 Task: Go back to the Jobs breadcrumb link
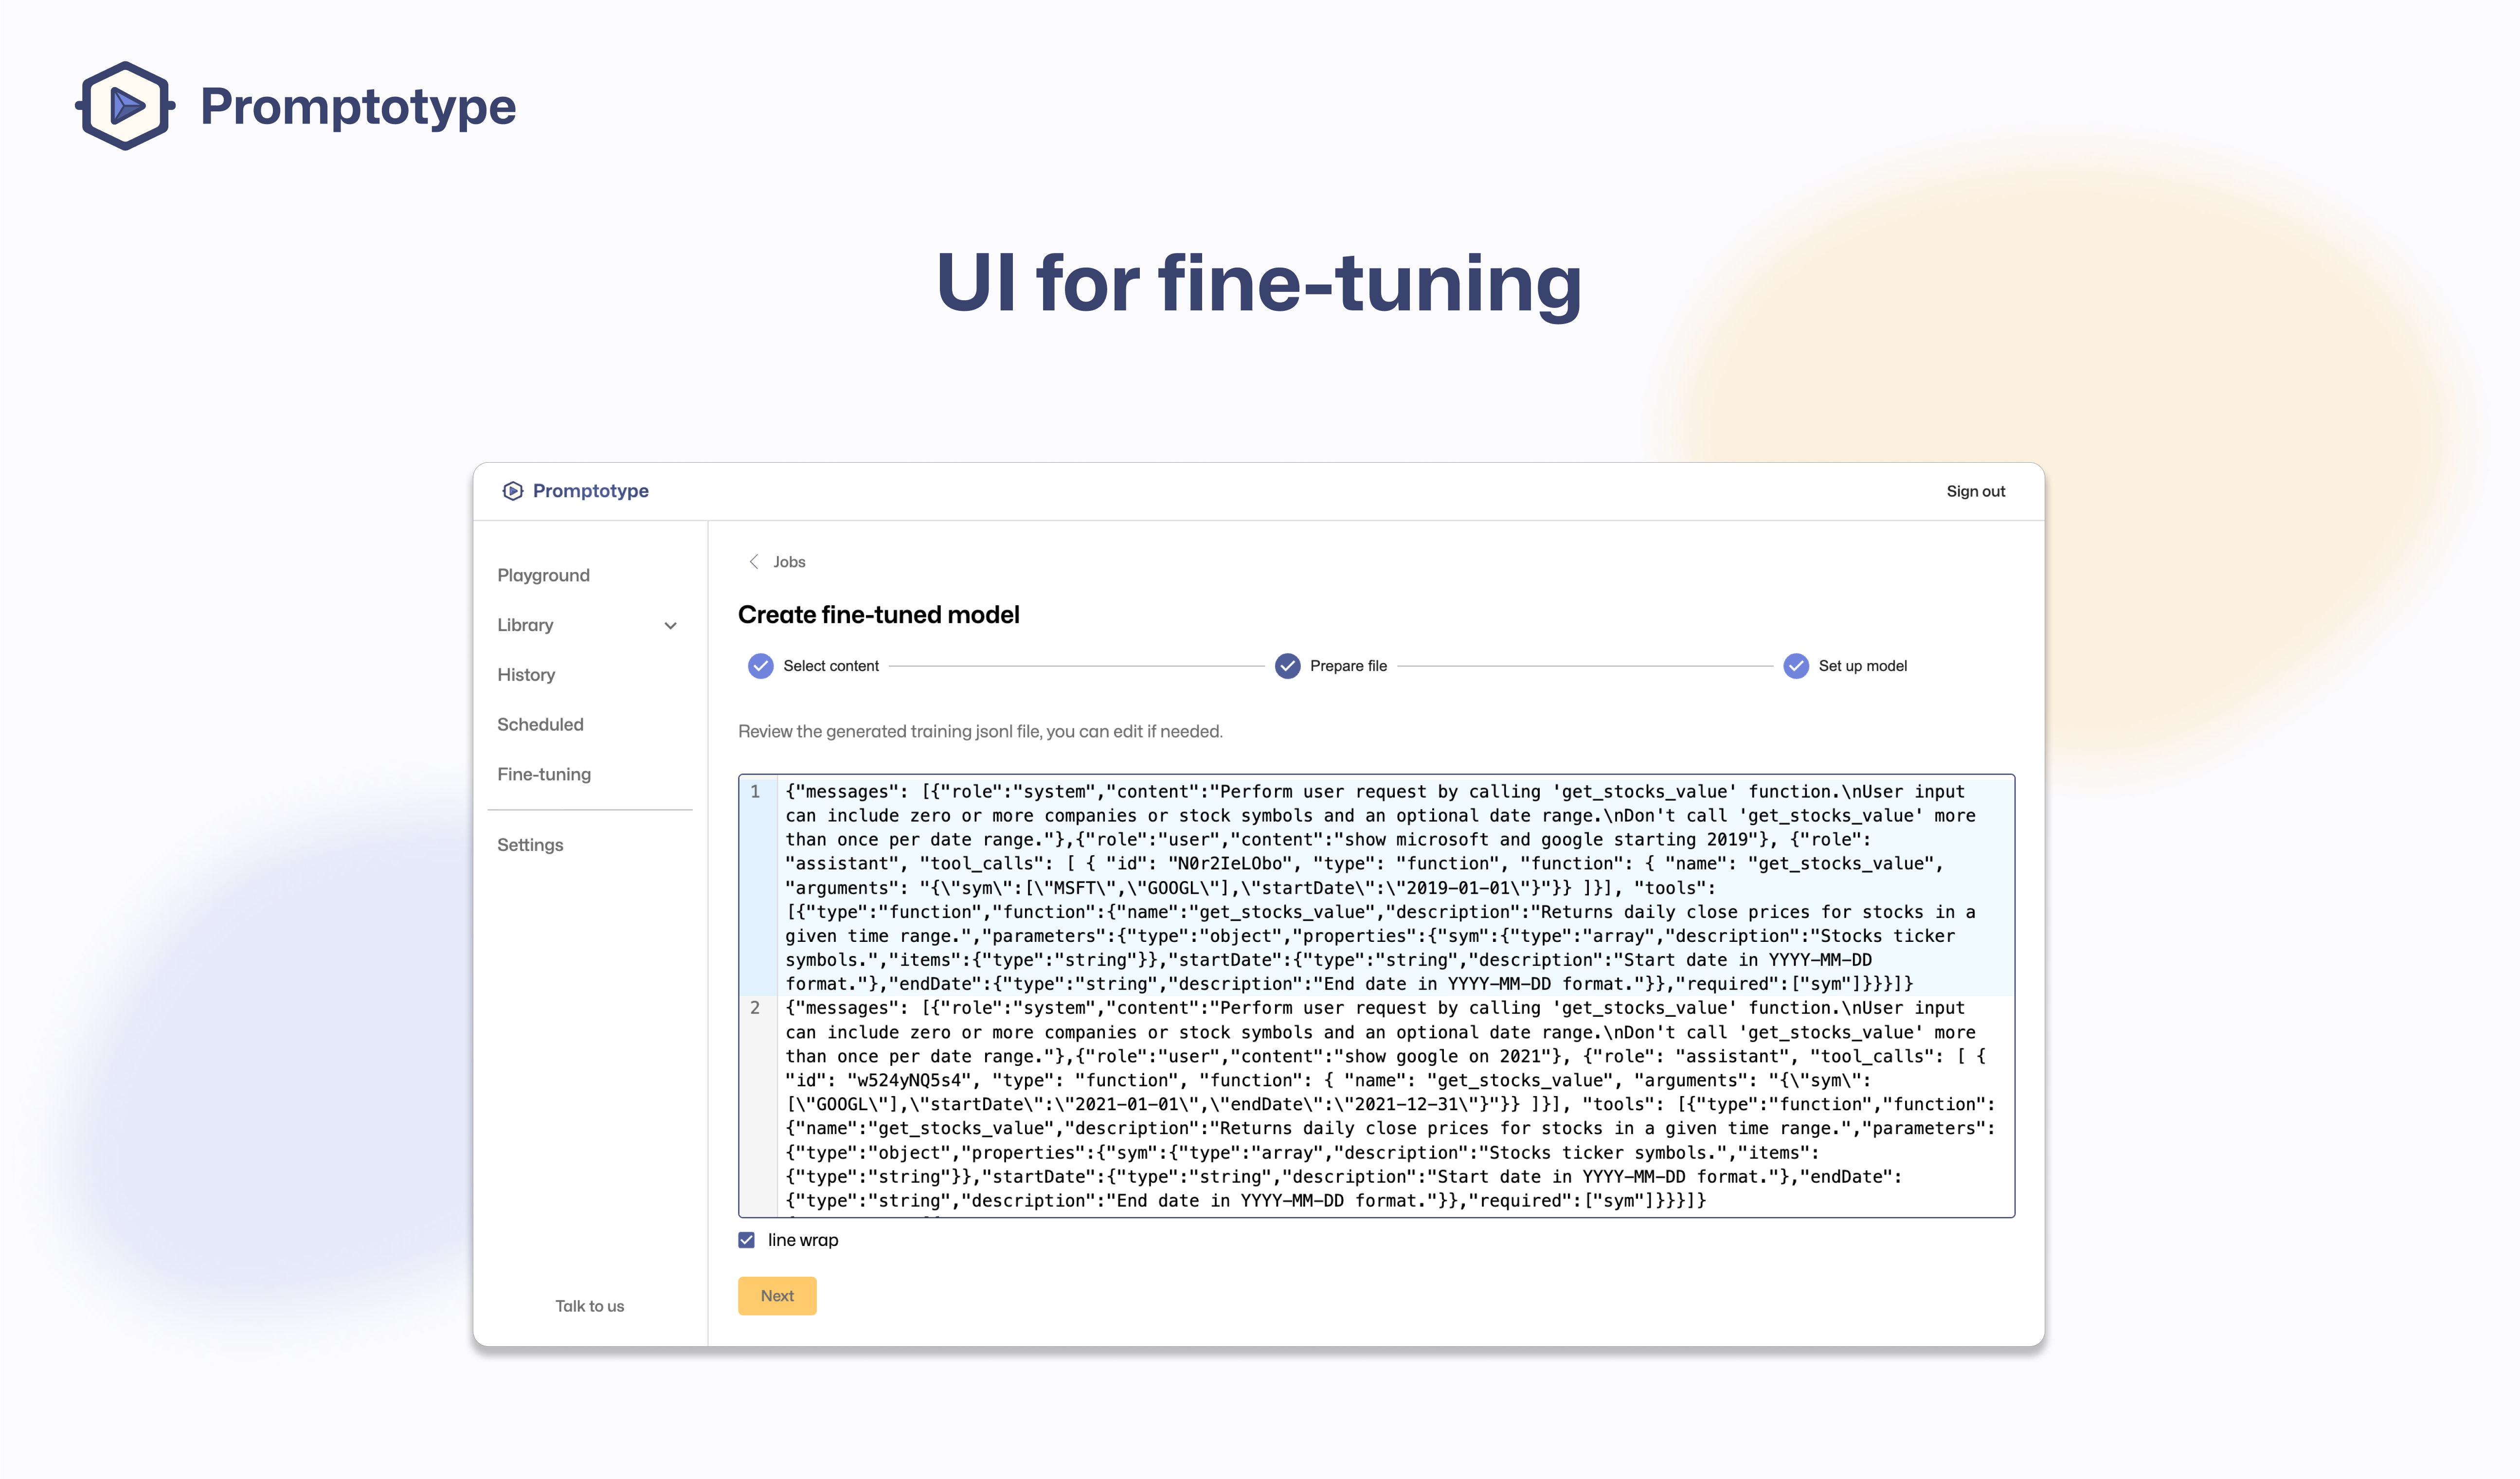pyautogui.click(x=789, y=562)
